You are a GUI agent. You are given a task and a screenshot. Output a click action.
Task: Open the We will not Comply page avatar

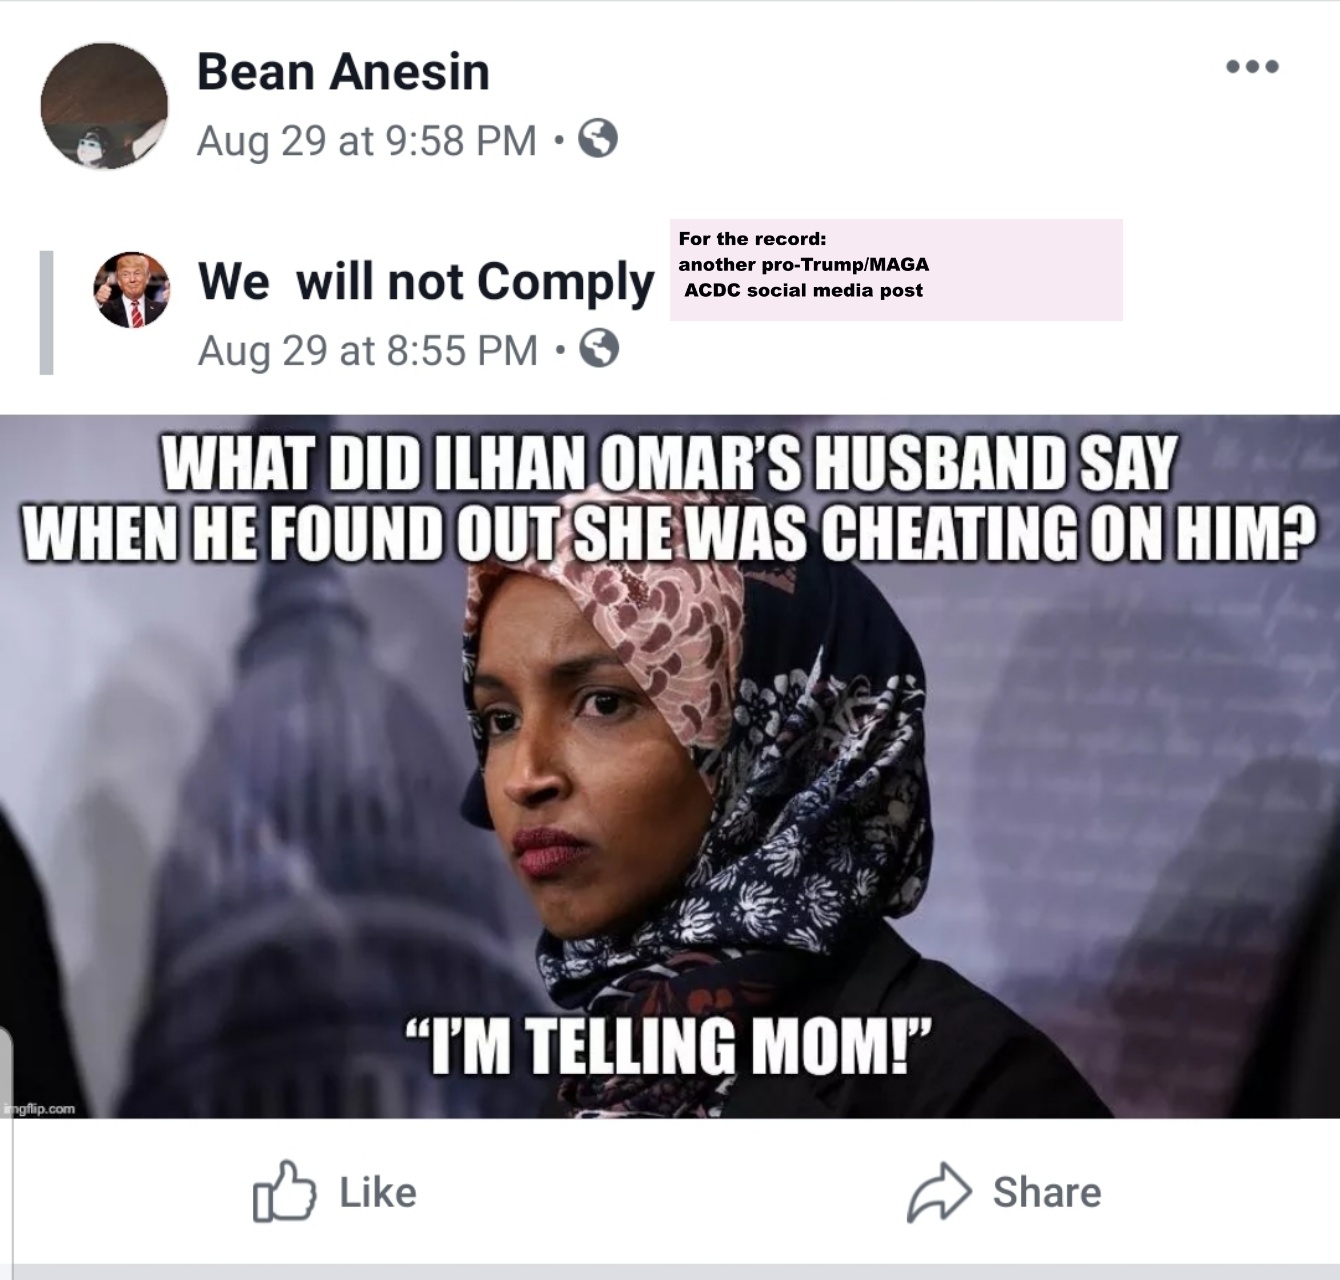pyautogui.click(x=131, y=290)
